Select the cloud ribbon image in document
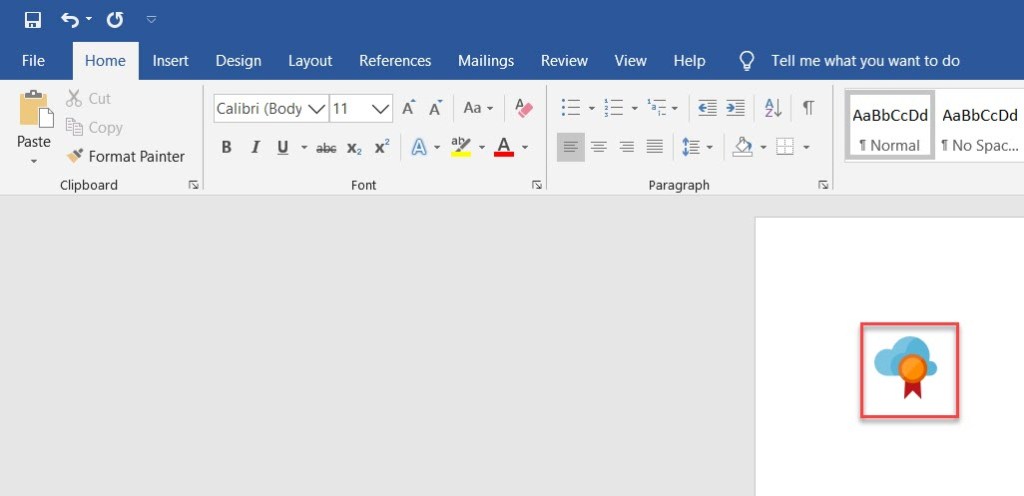The height and width of the screenshot is (496, 1024). tap(909, 370)
